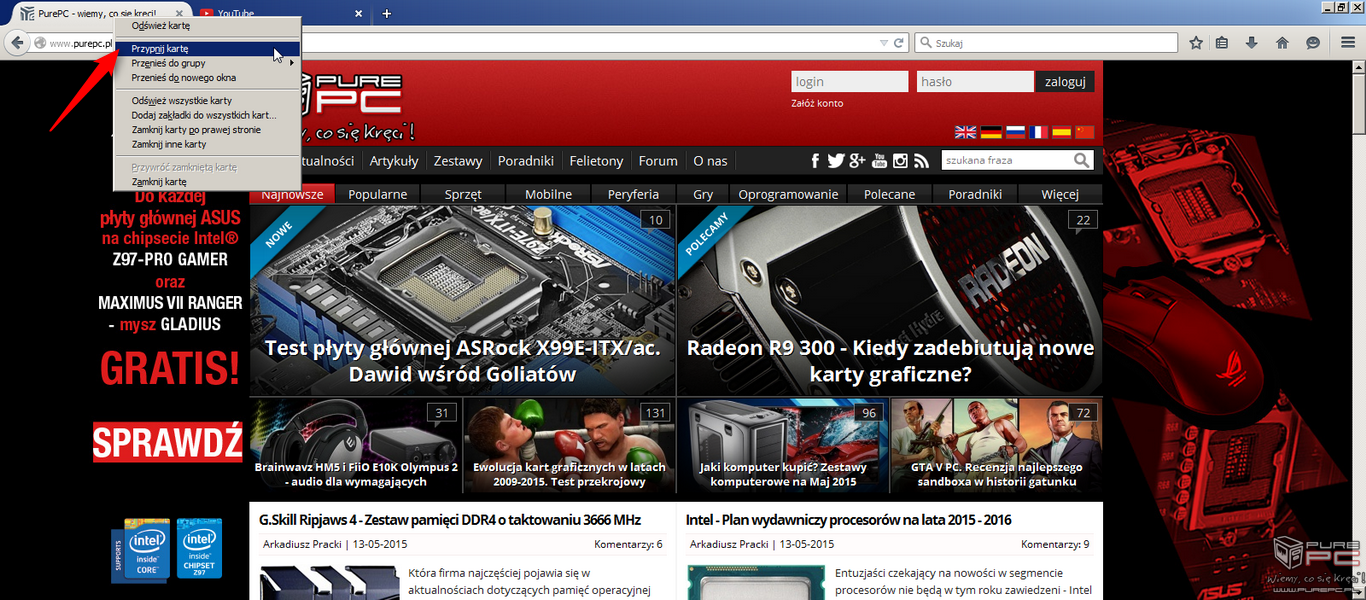Go to the browser home page icon
1366x600 pixels.
click(x=1282, y=43)
